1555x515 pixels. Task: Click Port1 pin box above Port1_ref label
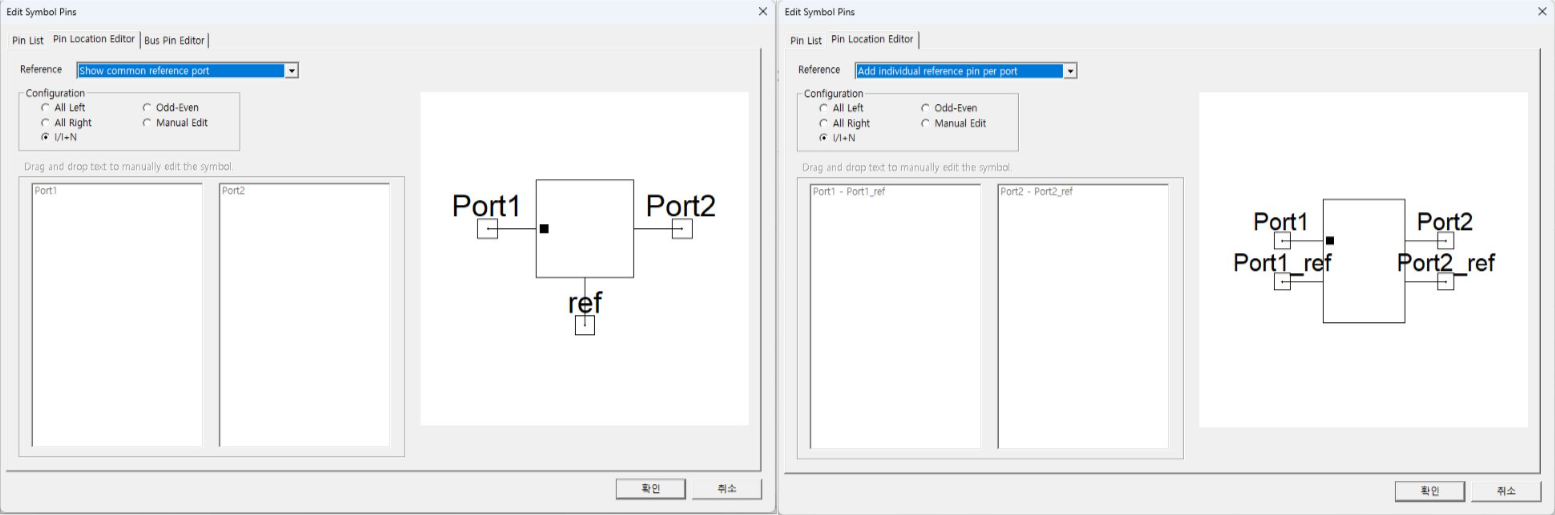coord(1283,240)
